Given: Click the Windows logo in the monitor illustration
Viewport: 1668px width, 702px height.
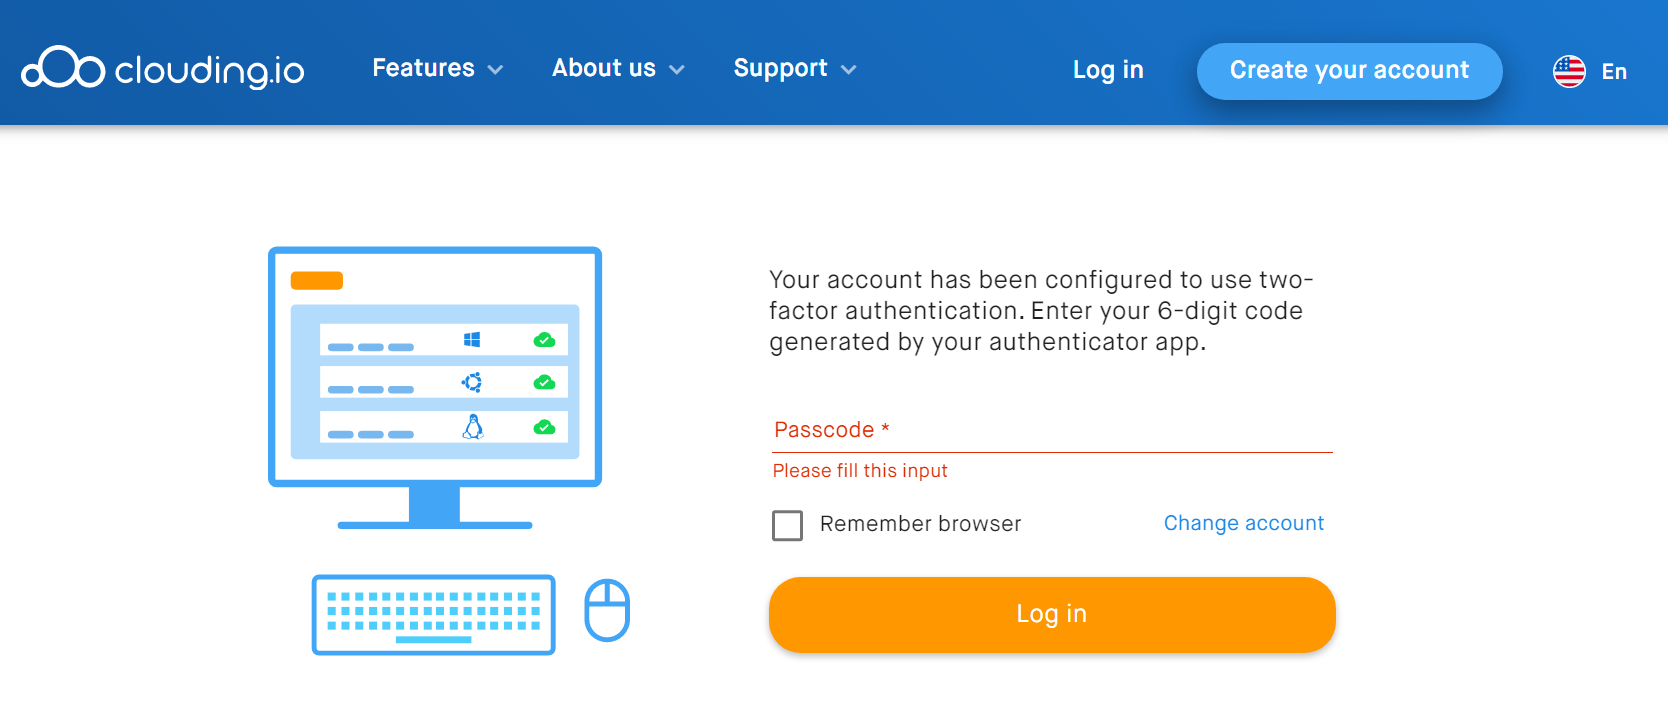Looking at the screenshot, I should 472,340.
